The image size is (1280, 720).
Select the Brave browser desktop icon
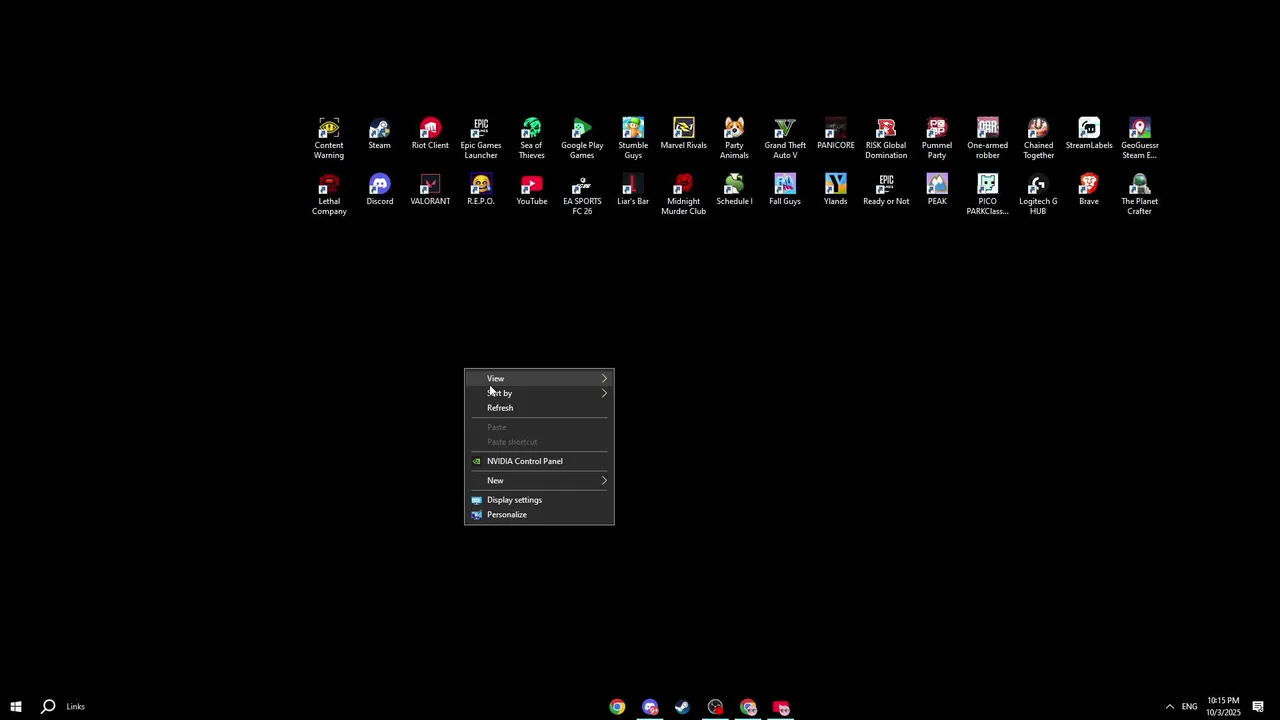[x=1089, y=190]
